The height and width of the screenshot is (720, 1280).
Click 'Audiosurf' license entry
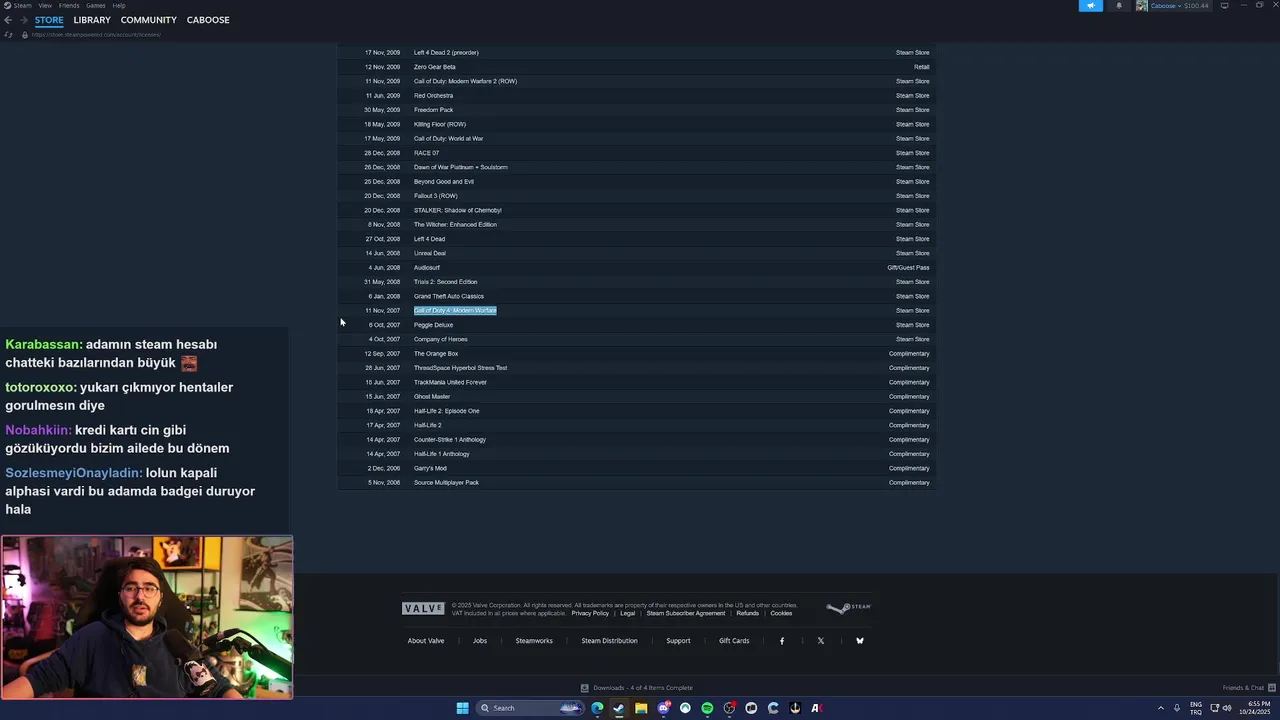(x=427, y=268)
